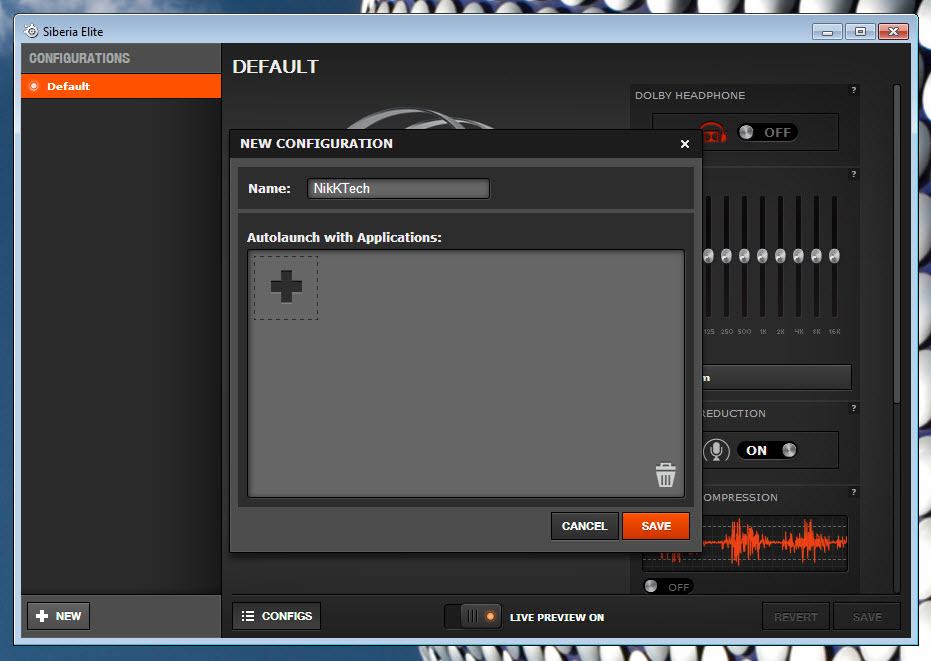The image size is (931, 661).
Task: Click the DEFAULT page title
Action: coord(276,67)
